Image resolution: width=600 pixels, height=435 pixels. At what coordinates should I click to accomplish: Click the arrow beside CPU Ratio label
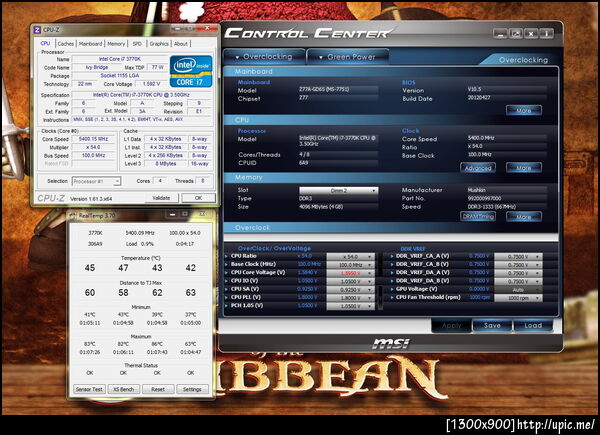227,256
